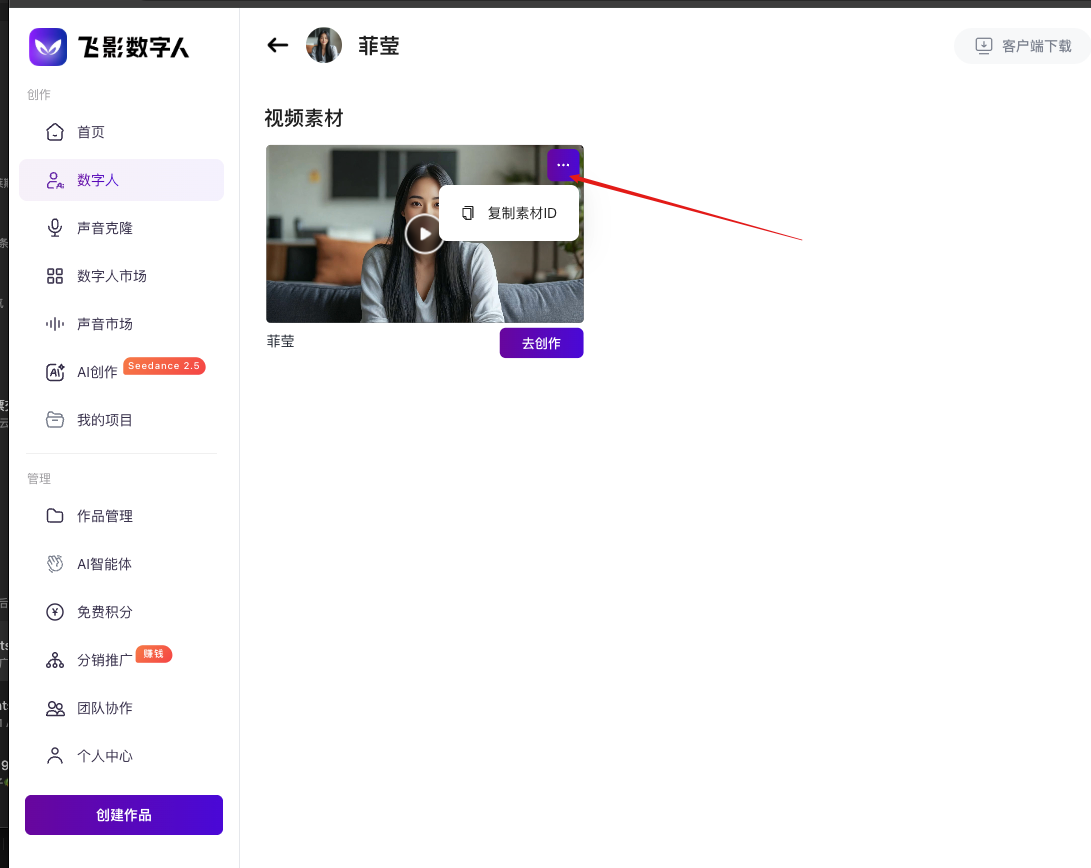The height and width of the screenshot is (868, 1091).
Task: Navigate to 数字人 menu label
Action: [x=97, y=180]
